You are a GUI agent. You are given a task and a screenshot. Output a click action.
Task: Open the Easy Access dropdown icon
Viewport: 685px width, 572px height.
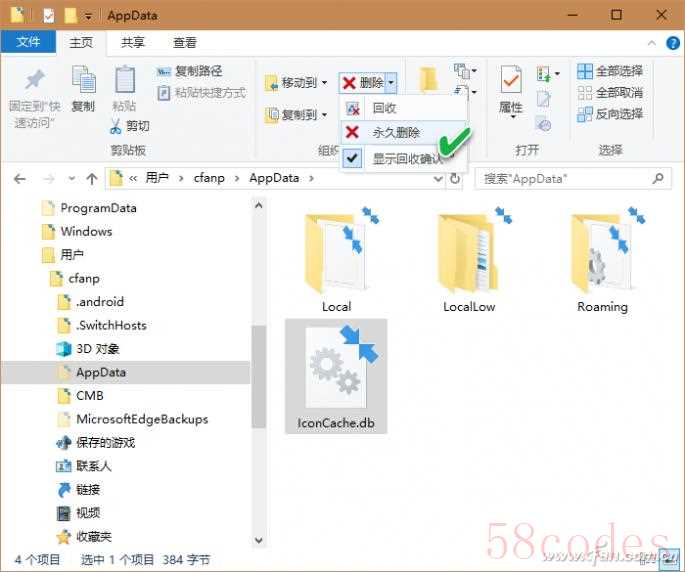465,91
